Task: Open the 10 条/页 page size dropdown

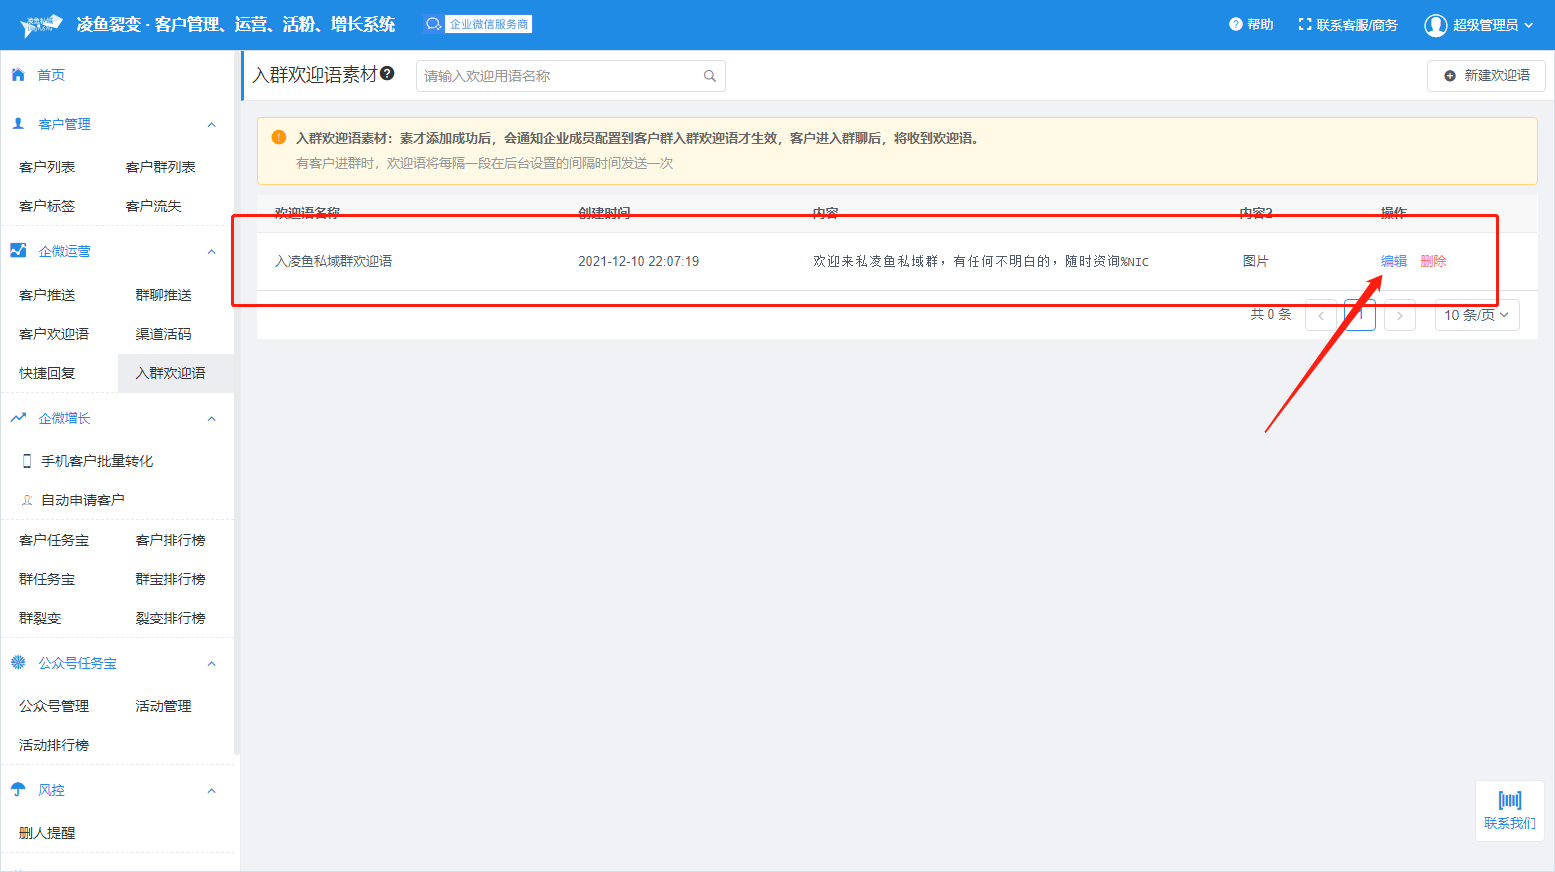Action: tap(1476, 315)
